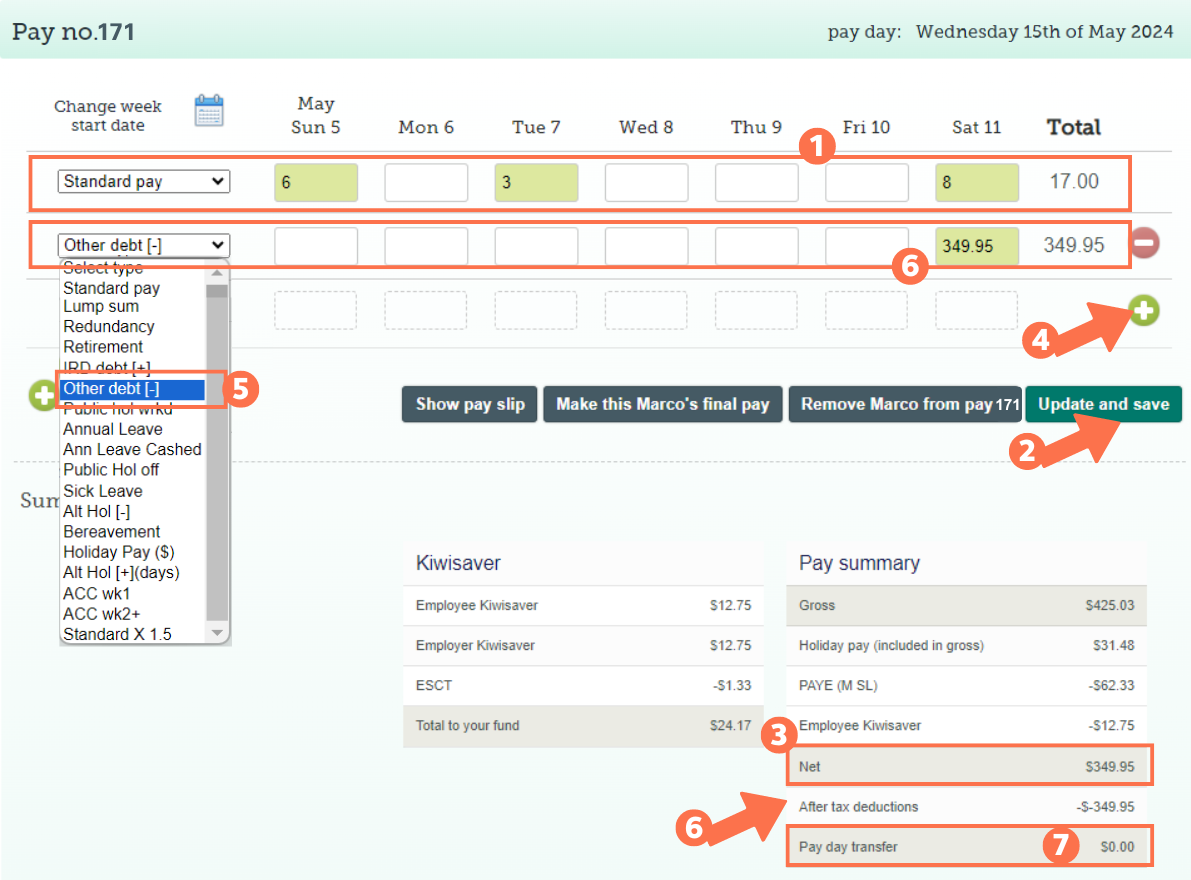Open the Standard pay type dropdown
The image size is (1191, 880).
coord(143,181)
